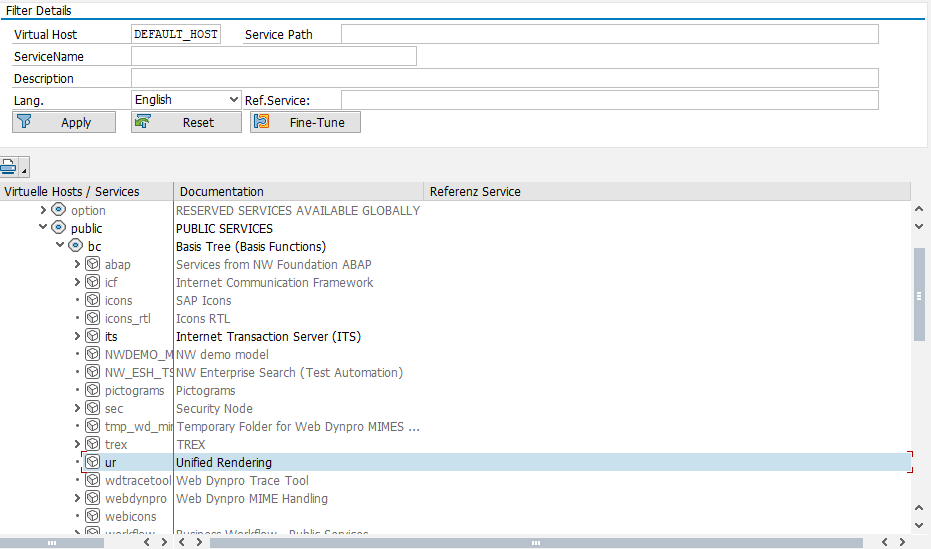The height and width of the screenshot is (549, 931).
Task: Click the tmp_wd_mime service cube icon
Action: tap(93, 426)
